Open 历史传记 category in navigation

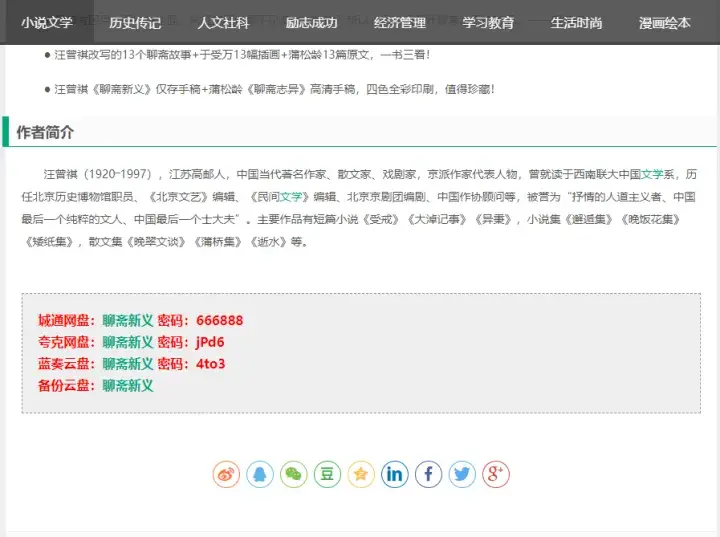pos(135,23)
